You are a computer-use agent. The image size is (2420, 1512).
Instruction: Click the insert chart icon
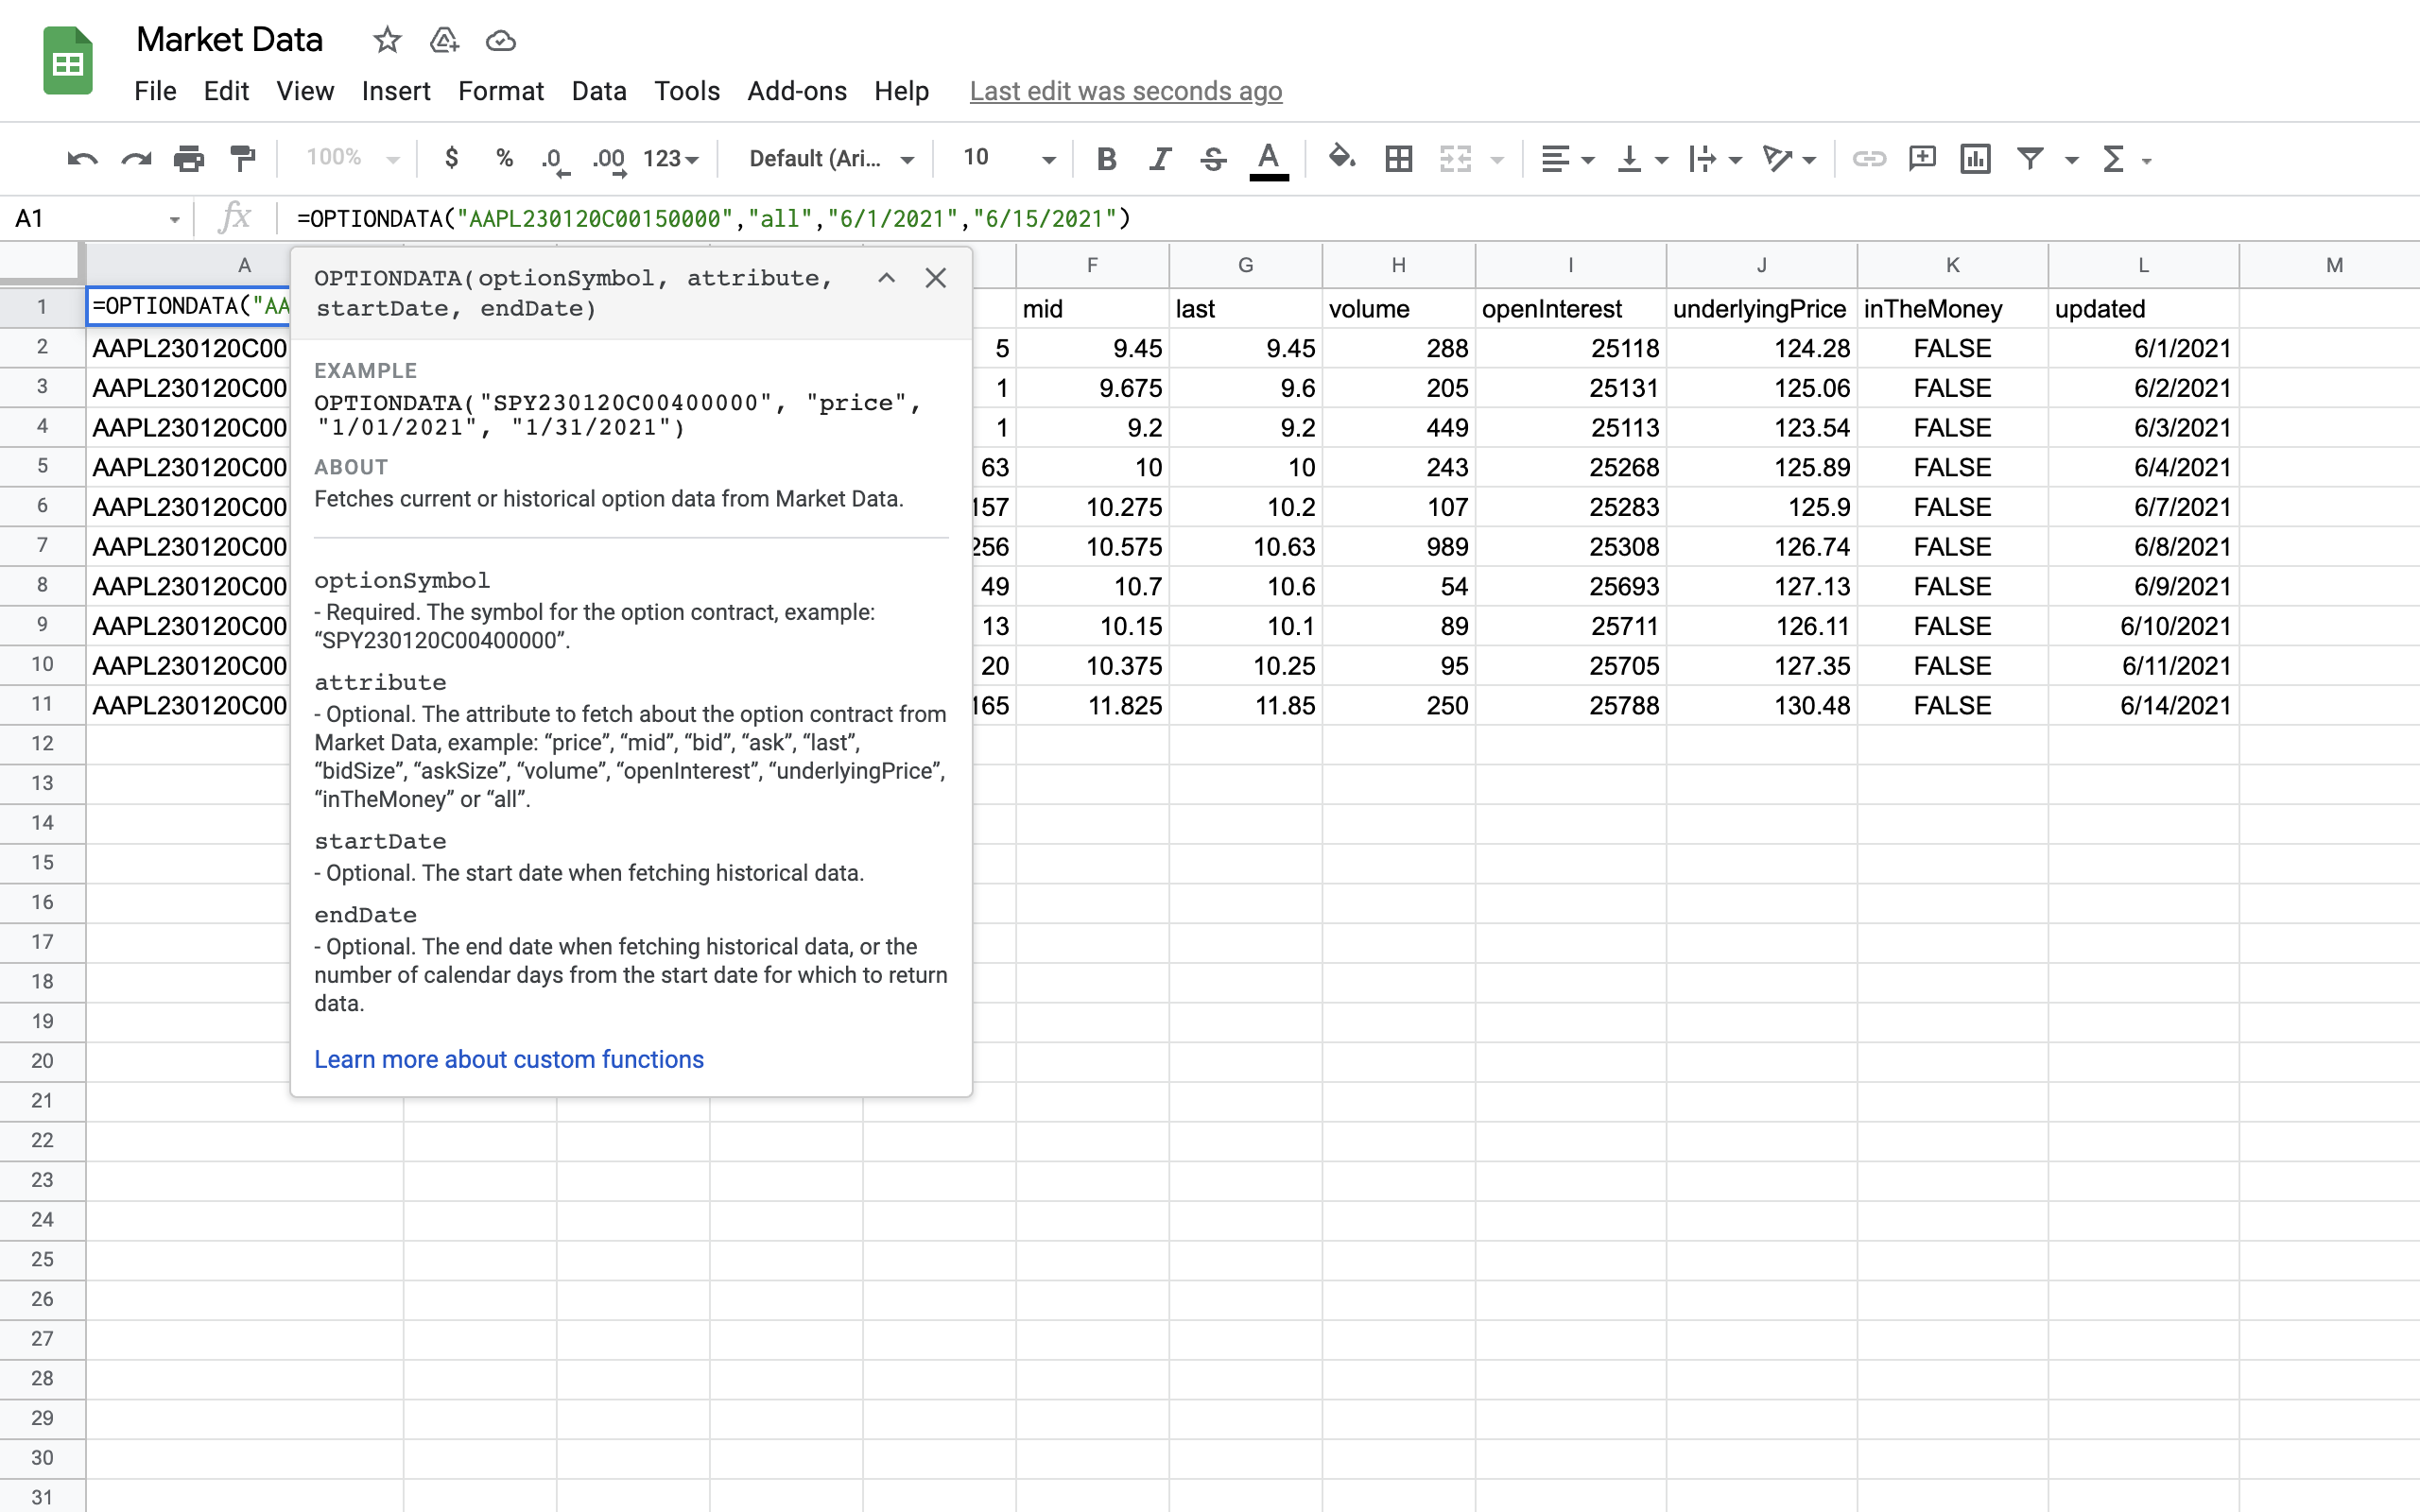click(x=1975, y=159)
